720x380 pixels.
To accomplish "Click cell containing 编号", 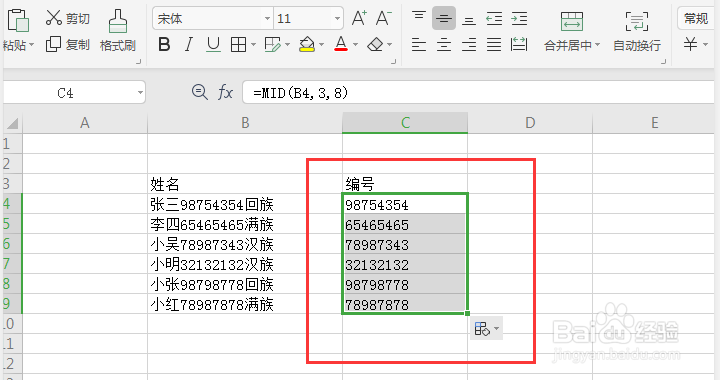I will coord(405,184).
